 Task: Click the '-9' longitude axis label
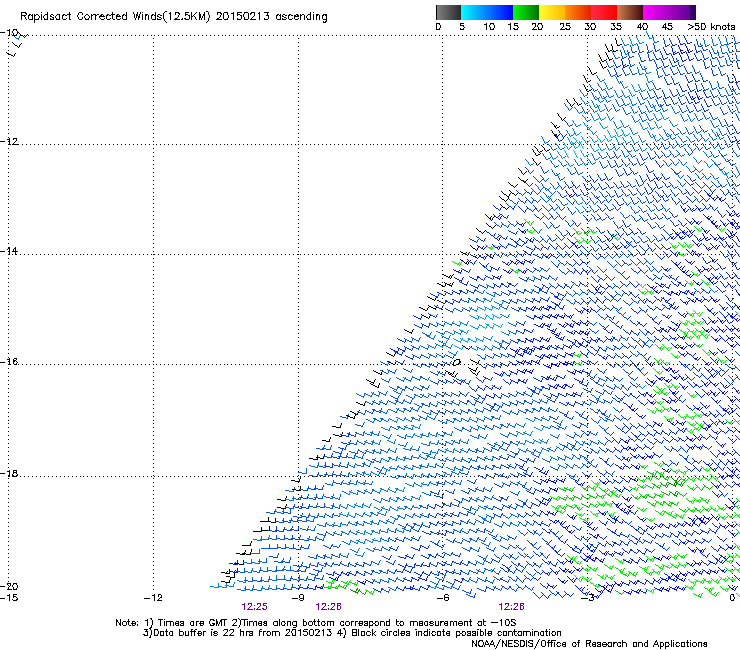[x=298, y=598]
